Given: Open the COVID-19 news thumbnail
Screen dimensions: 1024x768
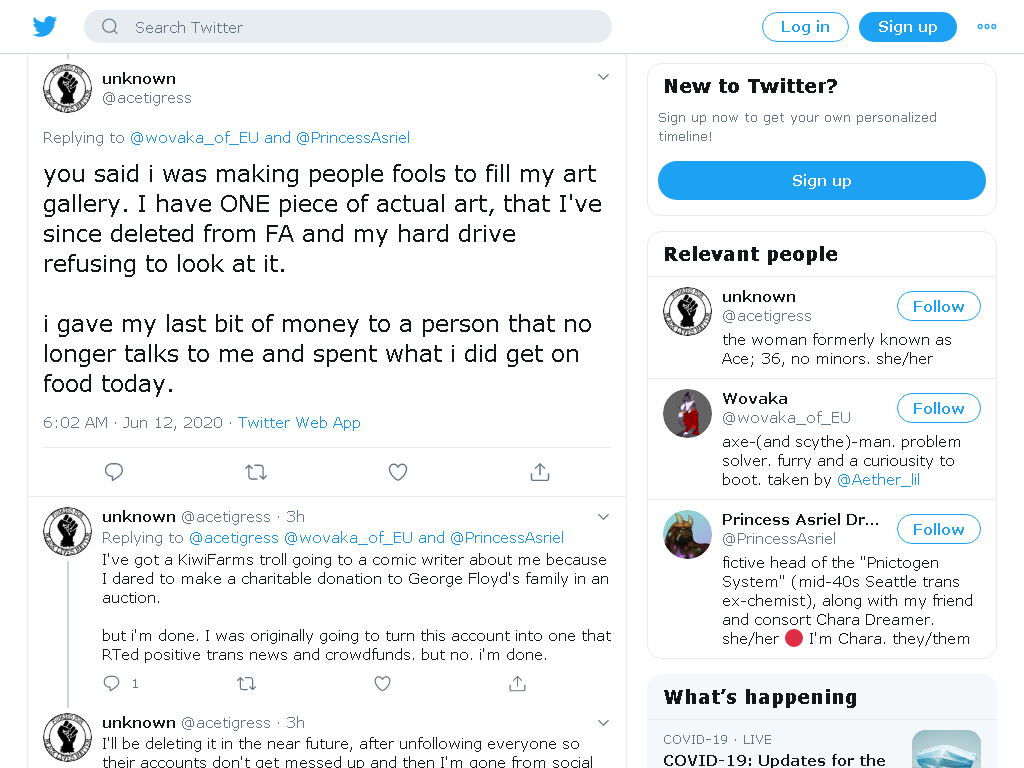Looking at the screenshot, I should pyautogui.click(x=946, y=749).
